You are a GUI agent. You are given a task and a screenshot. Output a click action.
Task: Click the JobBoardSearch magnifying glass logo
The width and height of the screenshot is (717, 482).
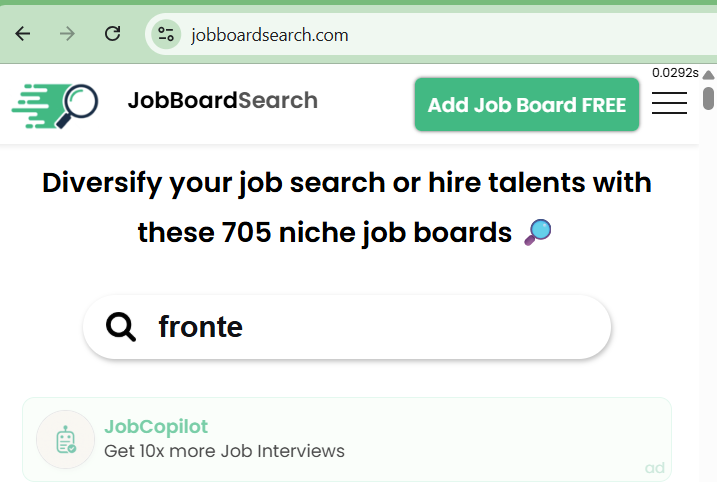point(56,102)
